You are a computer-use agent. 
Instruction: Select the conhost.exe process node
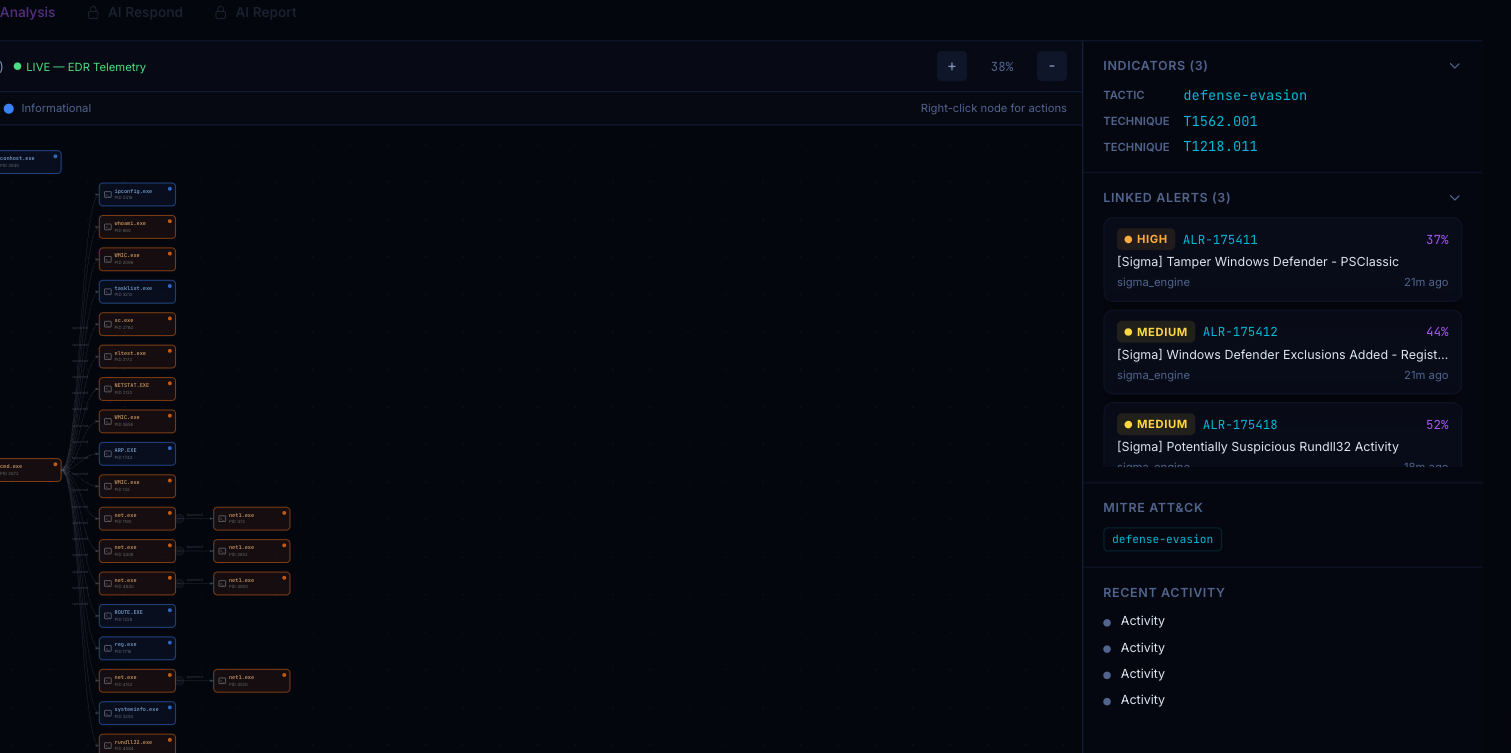pos(30,162)
